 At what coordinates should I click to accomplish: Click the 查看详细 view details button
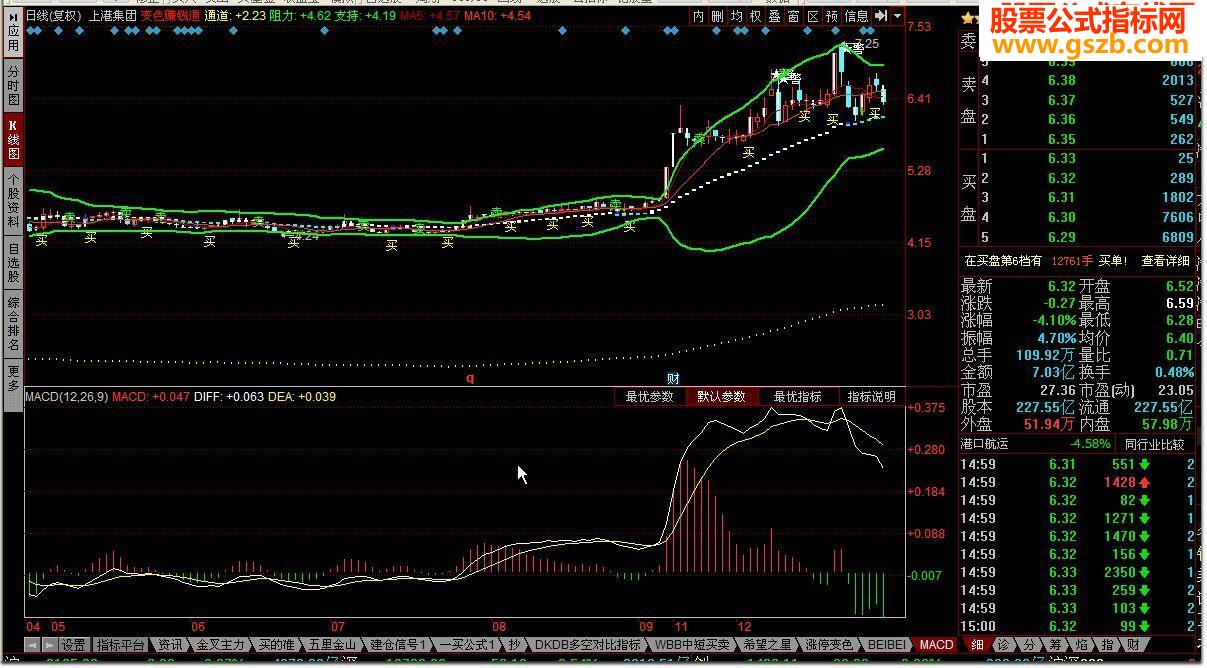pos(1165,261)
